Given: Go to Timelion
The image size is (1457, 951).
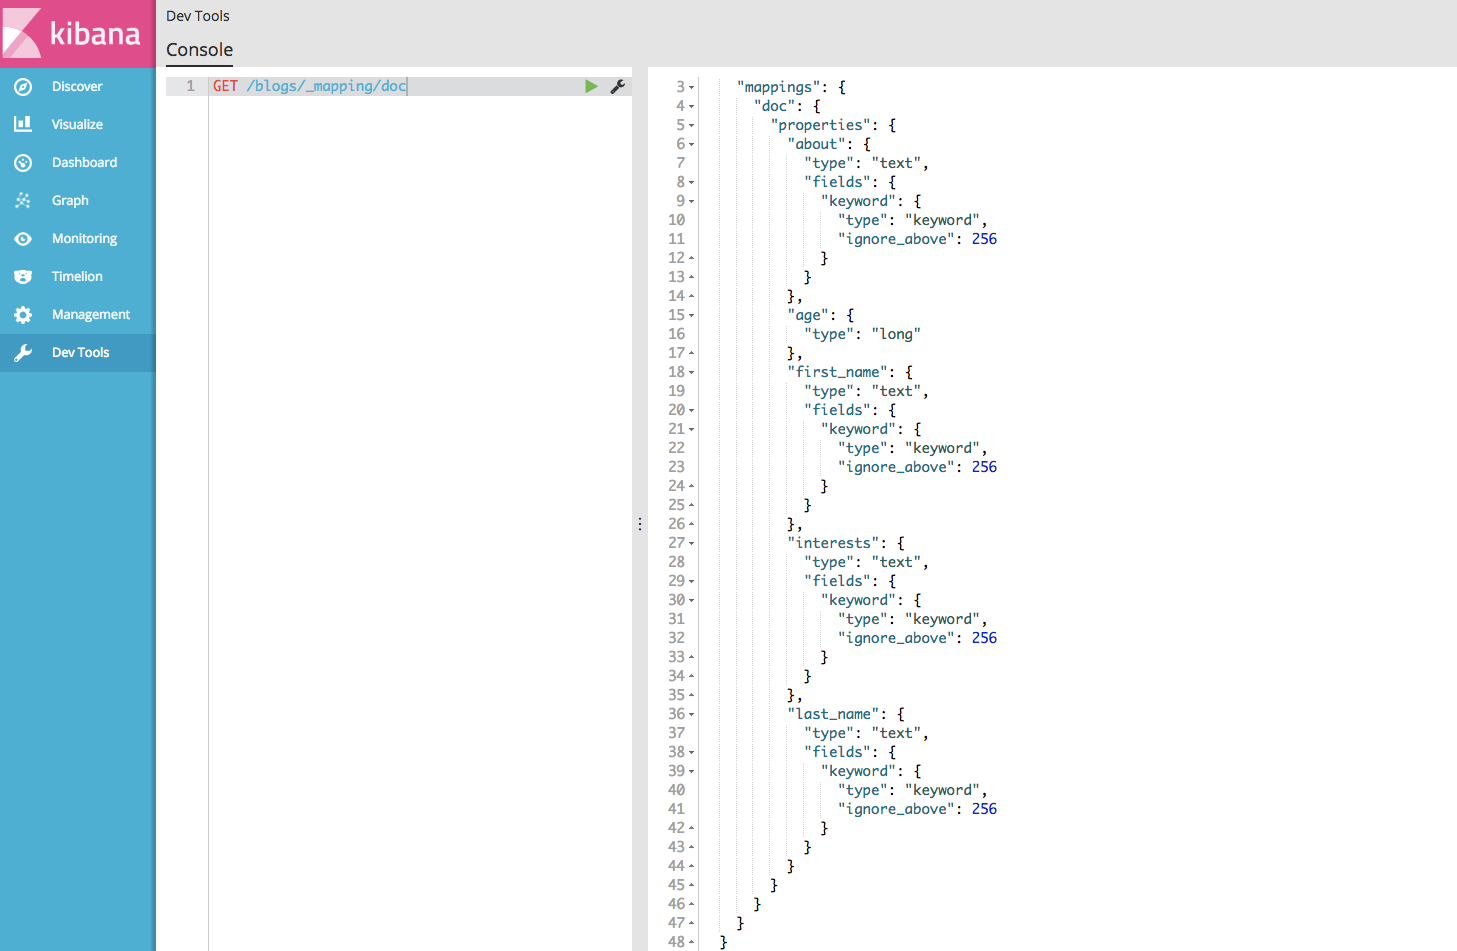Looking at the screenshot, I should tap(77, 277).
